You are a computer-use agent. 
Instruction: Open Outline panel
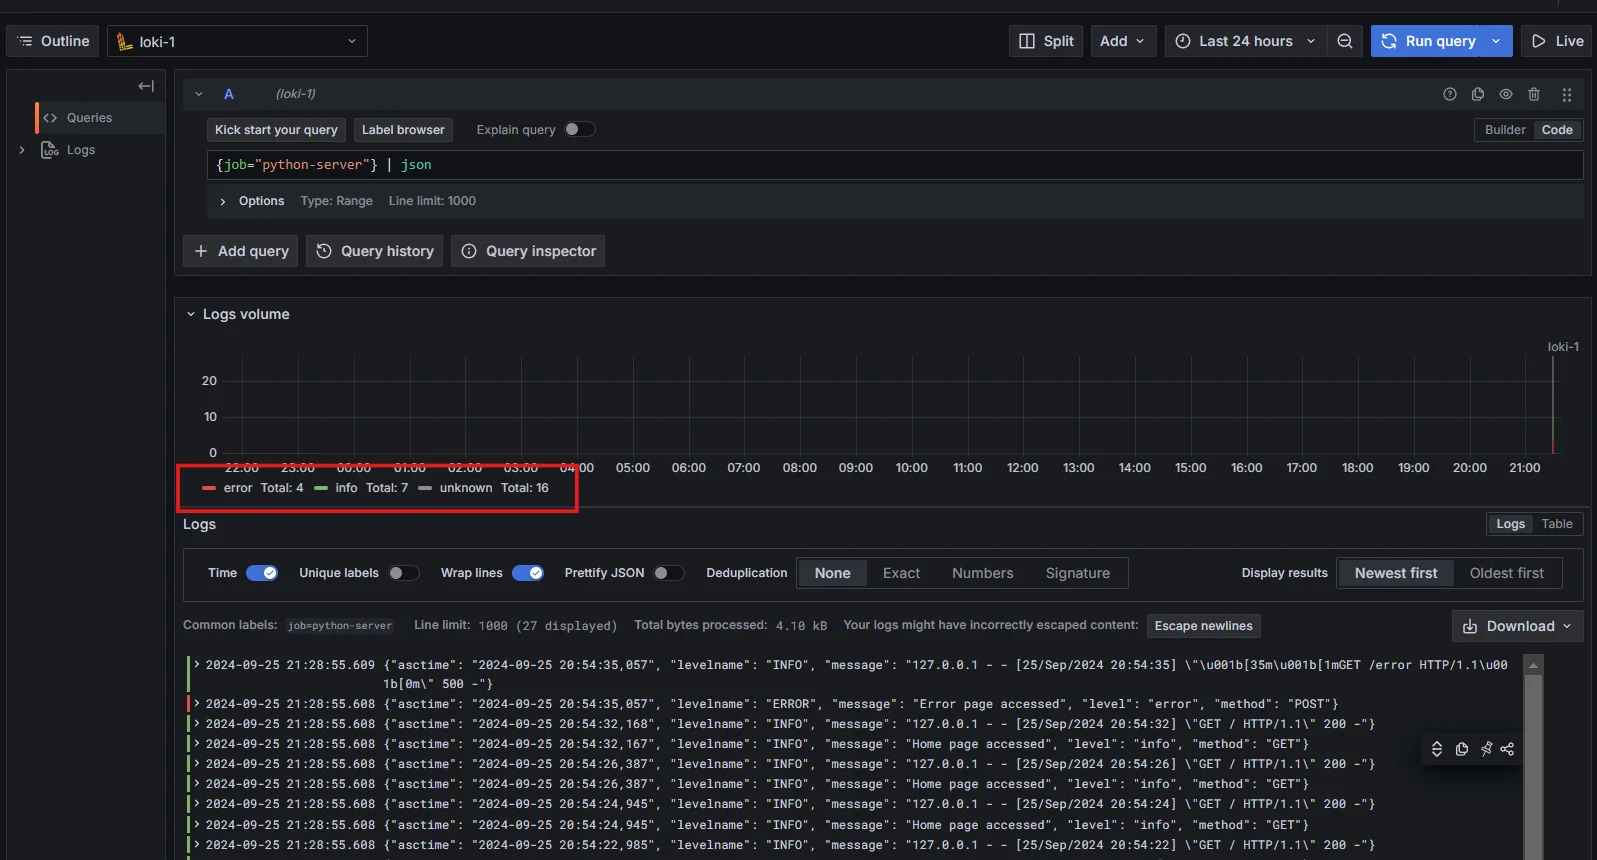click(x=53, y=41)
